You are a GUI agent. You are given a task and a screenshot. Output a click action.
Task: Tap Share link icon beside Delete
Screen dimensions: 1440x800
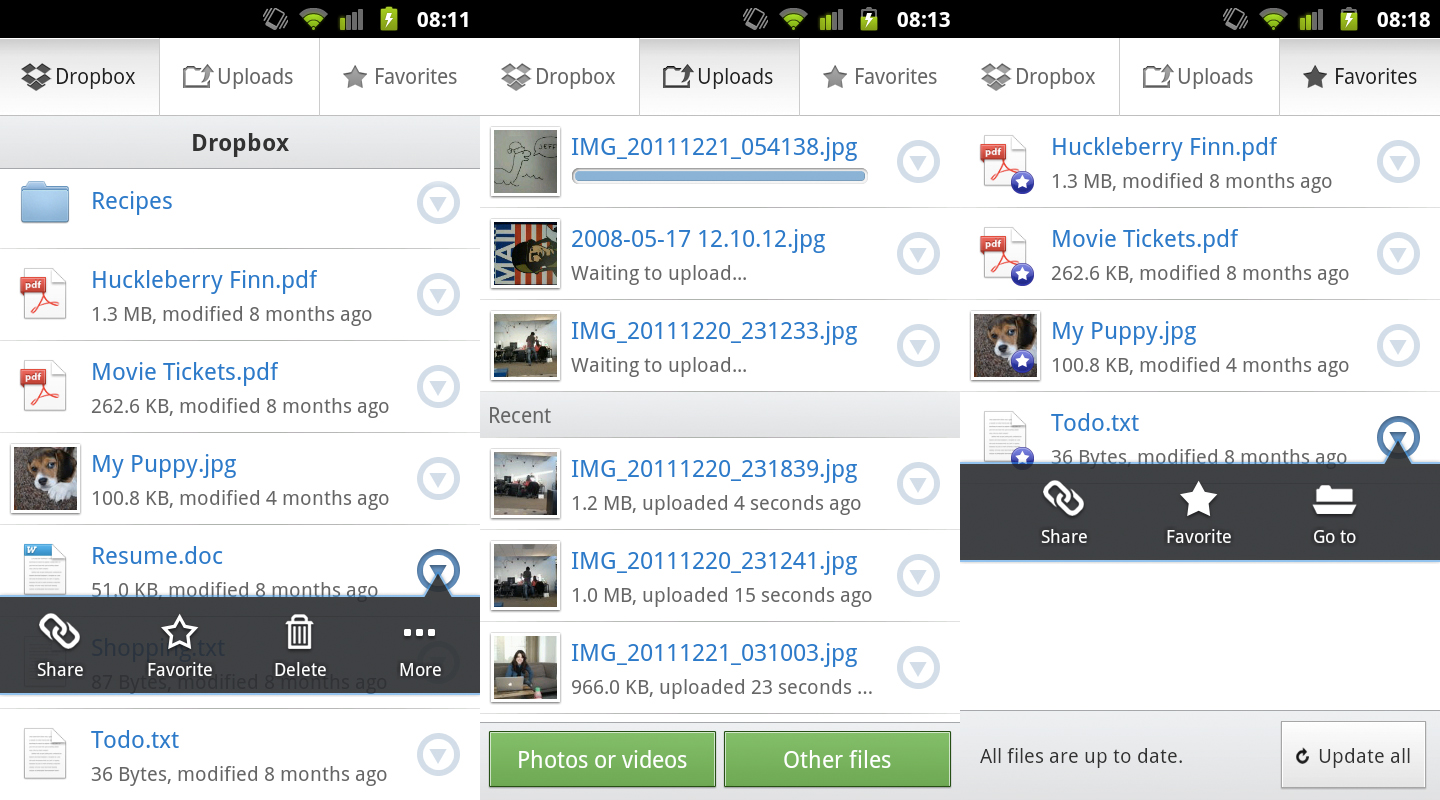pyautogui.click(x=59, y=634)
